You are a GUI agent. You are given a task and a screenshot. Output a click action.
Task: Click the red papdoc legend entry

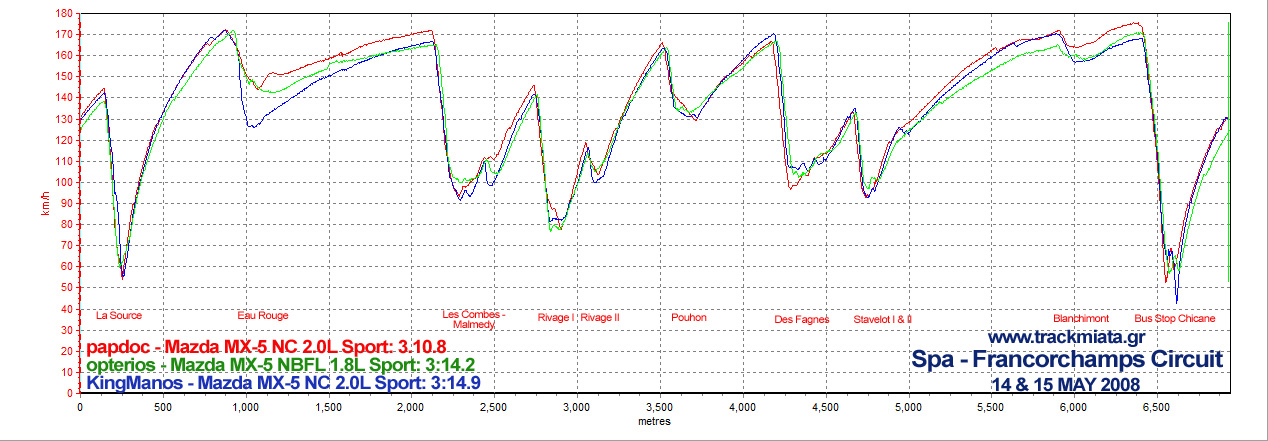(x=267, y=348)
